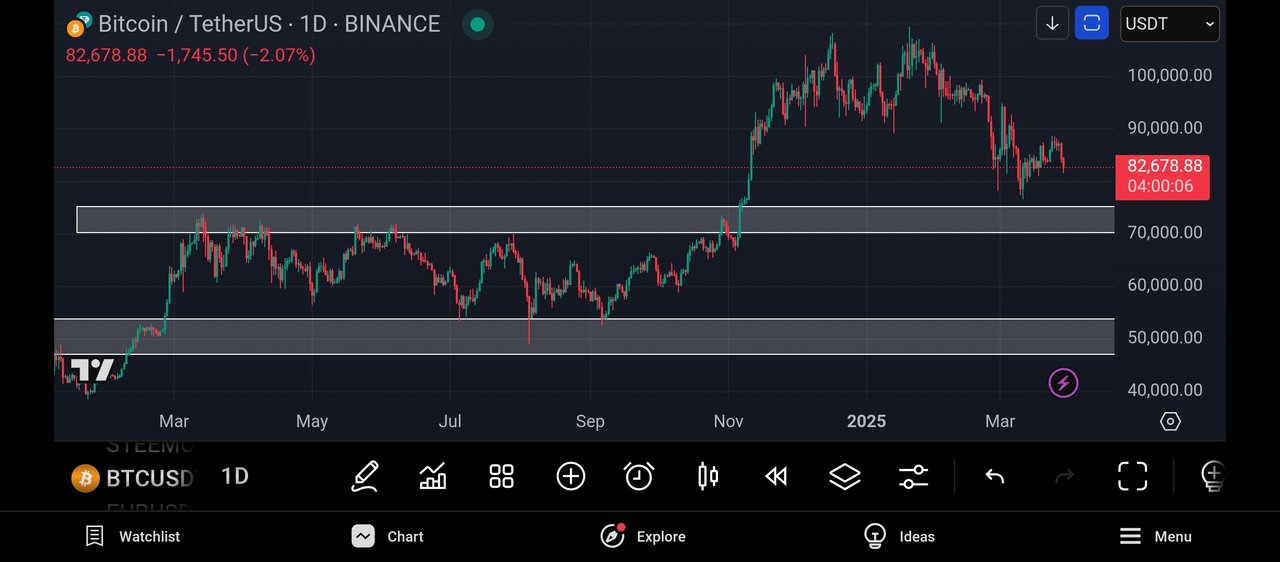Click the red current price label 82,678.88
Viewport: 1280px width, 562px height.
[1162, 177]
